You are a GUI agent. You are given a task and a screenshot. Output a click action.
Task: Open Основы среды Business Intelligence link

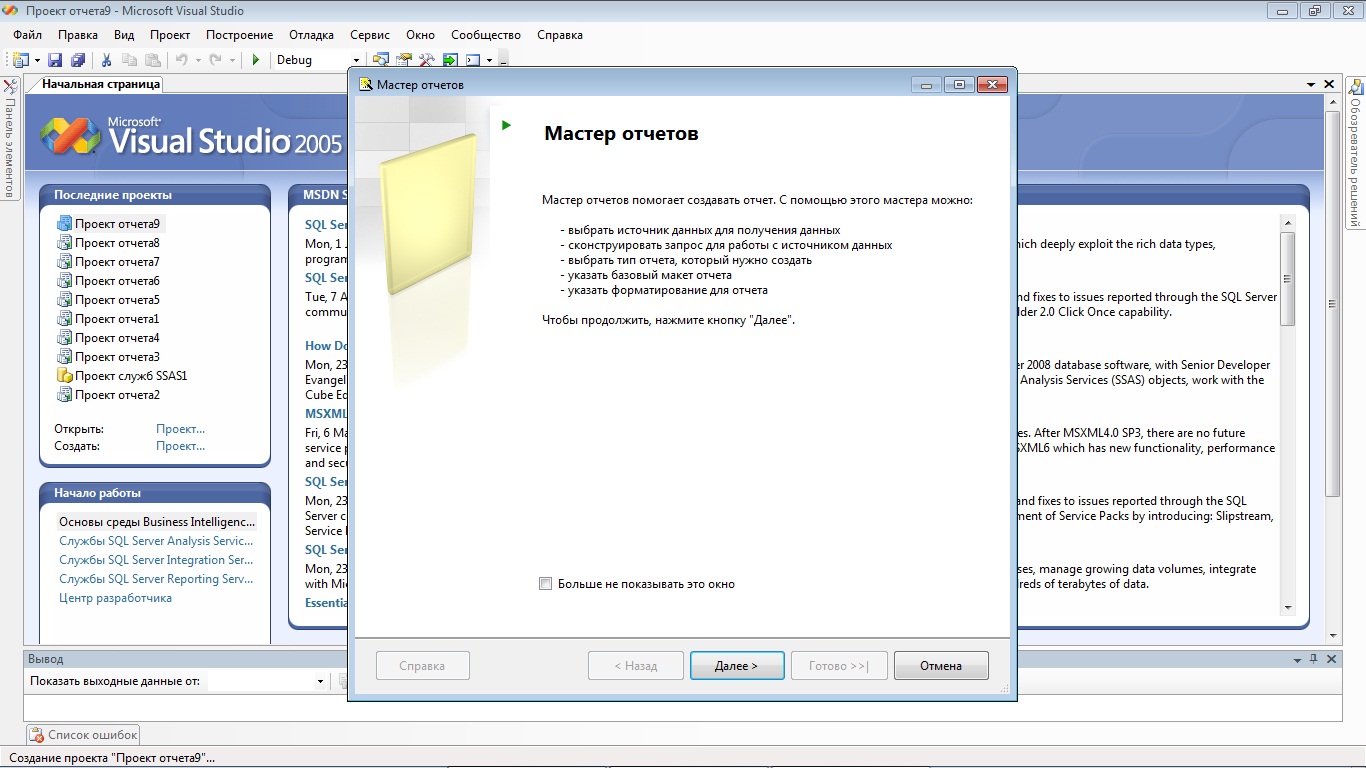[157, 522]
